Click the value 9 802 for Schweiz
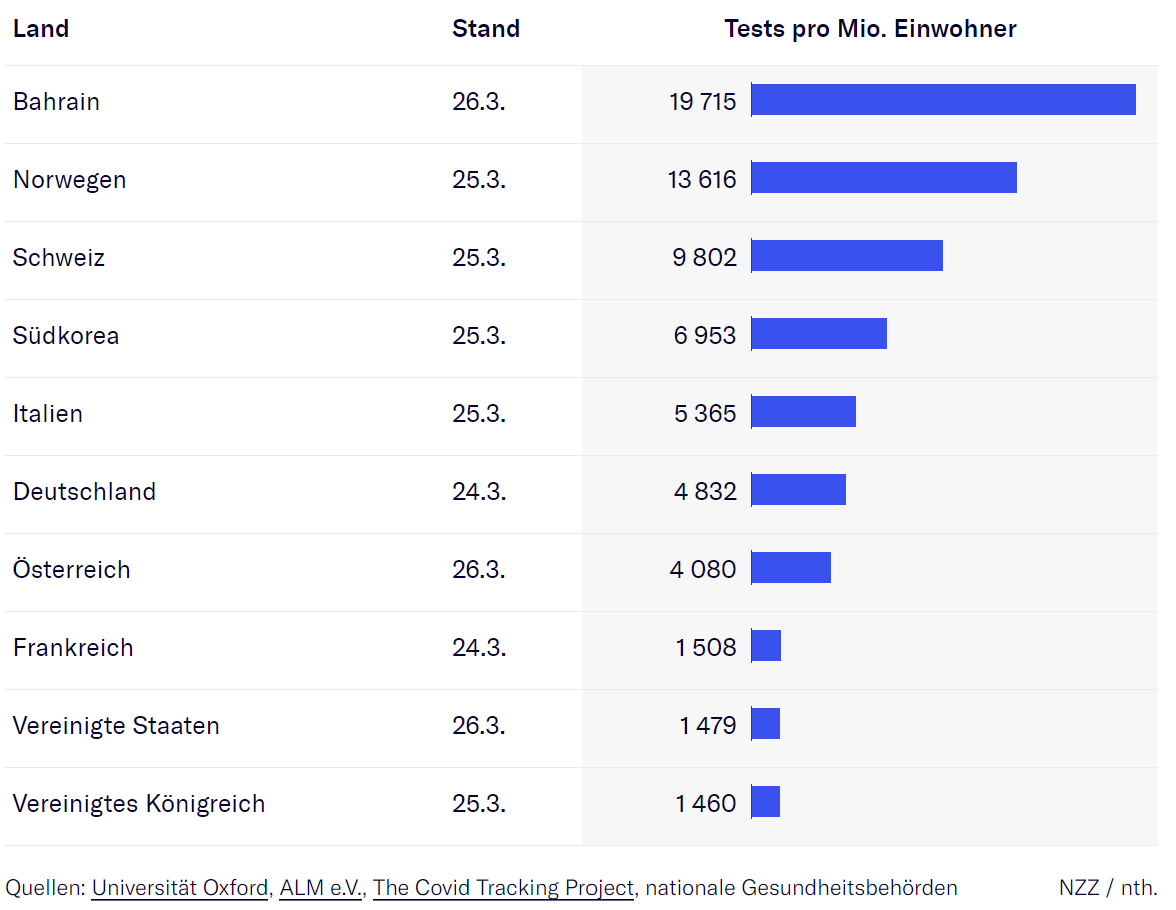 click(x=704, y=258)
